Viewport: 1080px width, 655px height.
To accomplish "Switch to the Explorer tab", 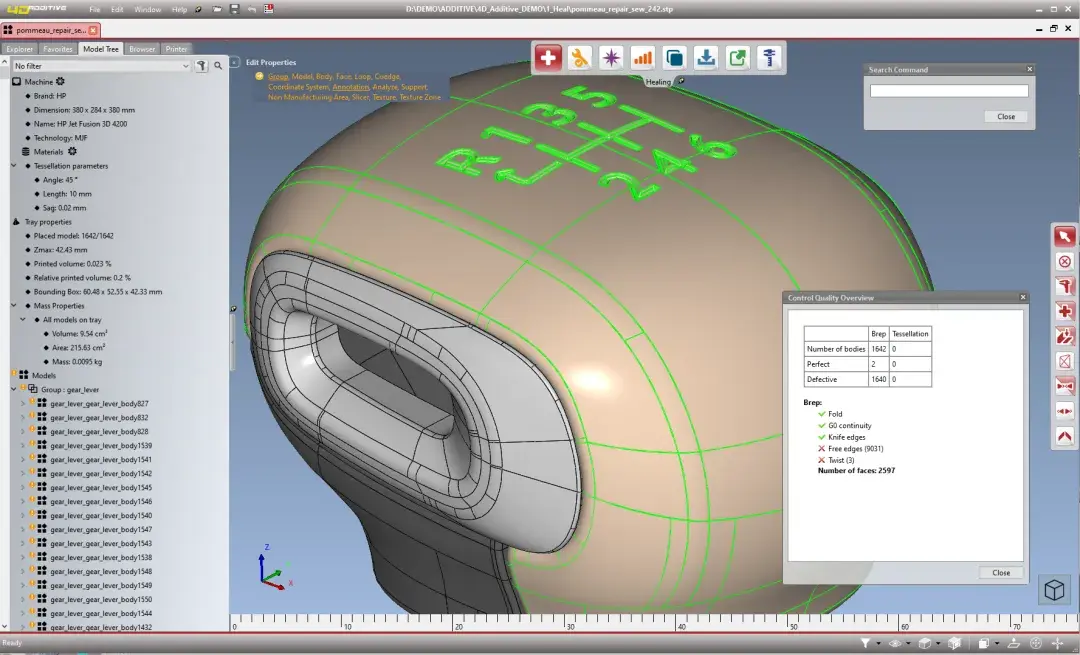I will click(x=20, y=48).
